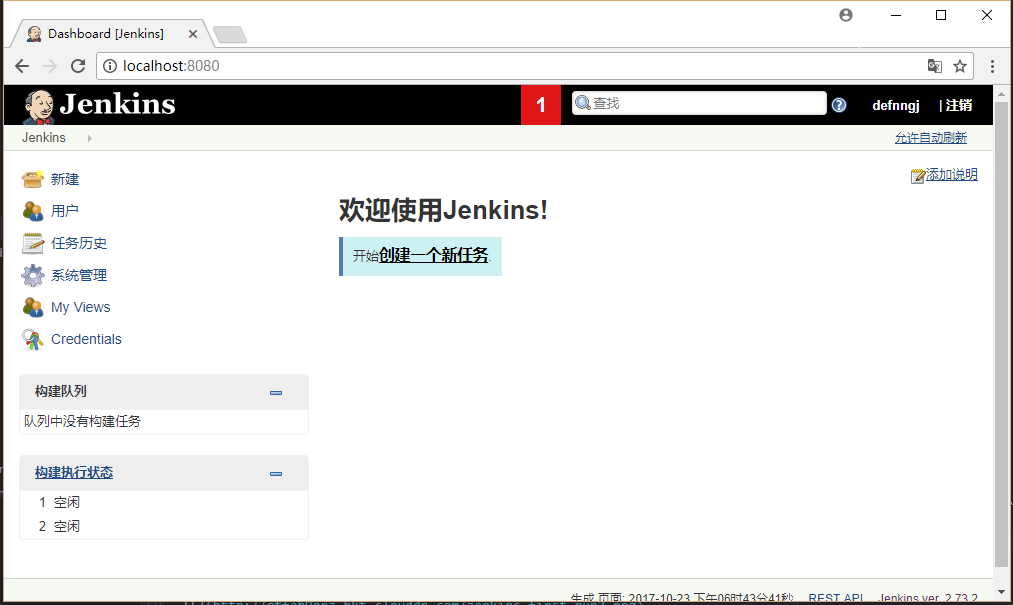Expand the breadcrumb arrow next to Jenkins

point(90,138)
